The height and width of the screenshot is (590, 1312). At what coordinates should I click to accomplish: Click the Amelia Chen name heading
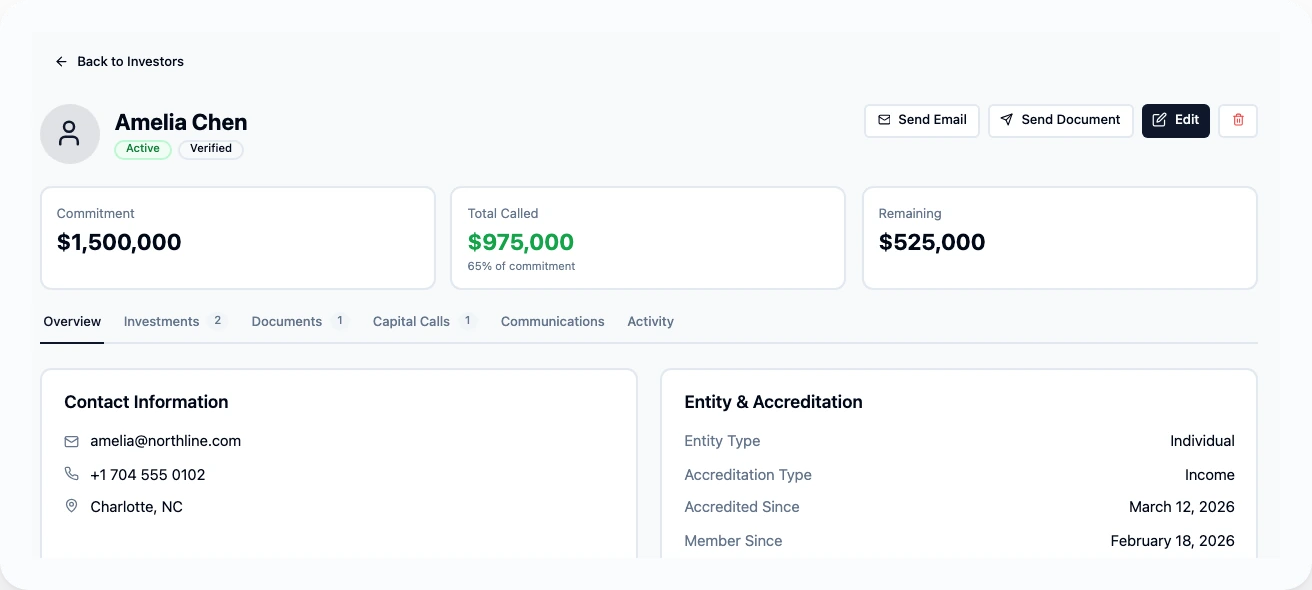point(181,123)
